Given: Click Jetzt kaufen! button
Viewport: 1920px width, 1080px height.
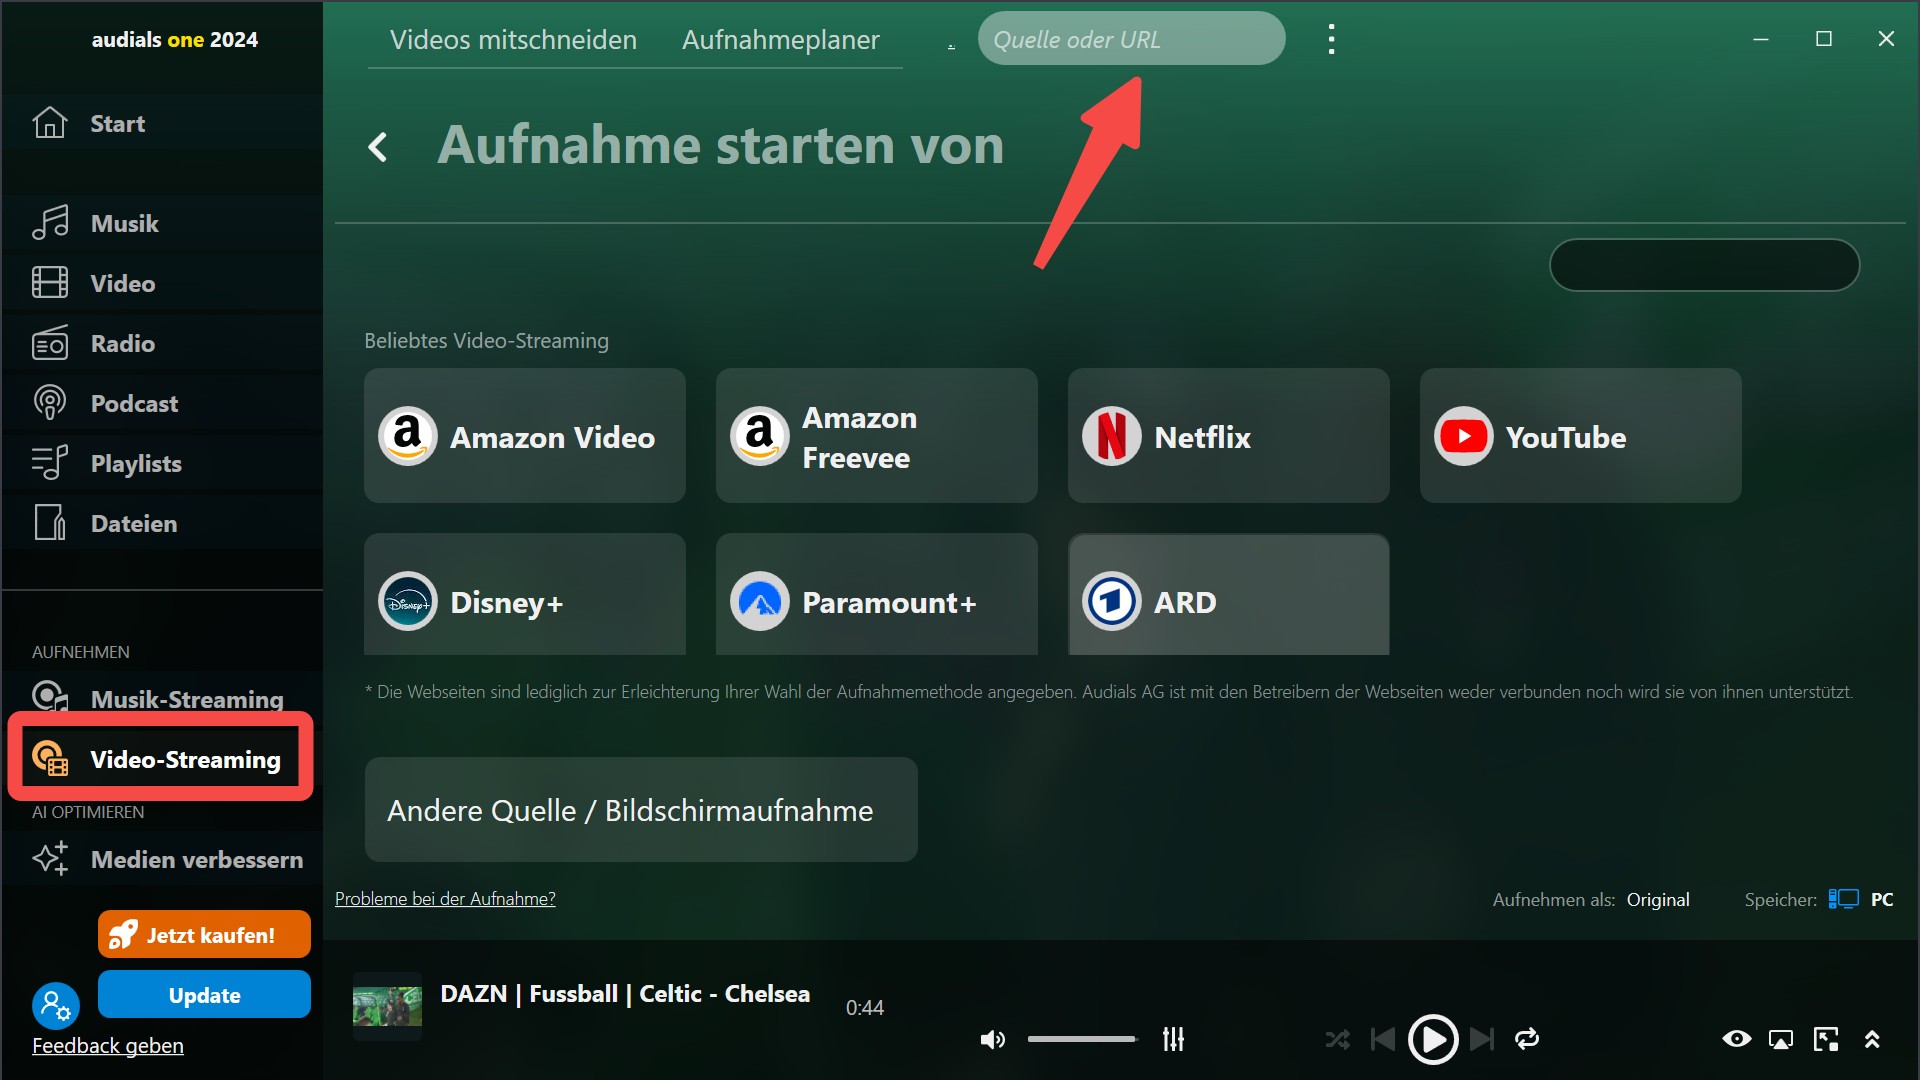Looking at the screenshot, I should pos(204,934).
